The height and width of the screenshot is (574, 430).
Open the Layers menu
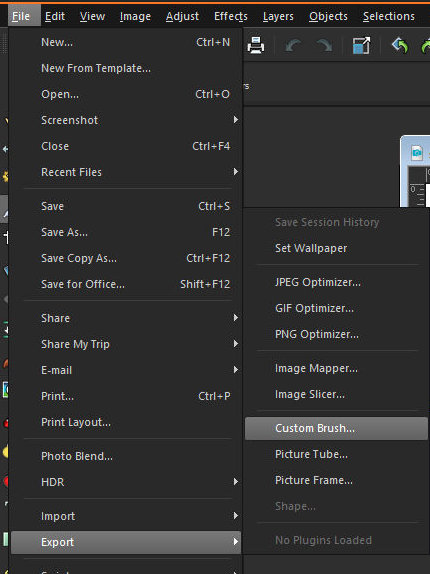pyautogui.click(x=278, y=16)
